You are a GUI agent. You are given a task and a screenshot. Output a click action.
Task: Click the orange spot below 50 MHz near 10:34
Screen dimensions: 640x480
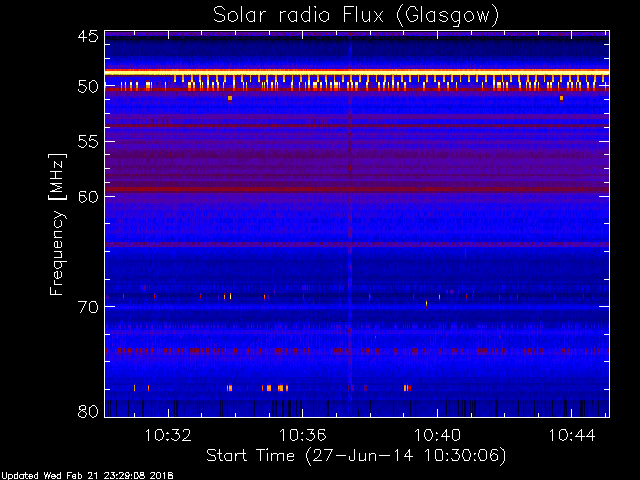[230, 98]
